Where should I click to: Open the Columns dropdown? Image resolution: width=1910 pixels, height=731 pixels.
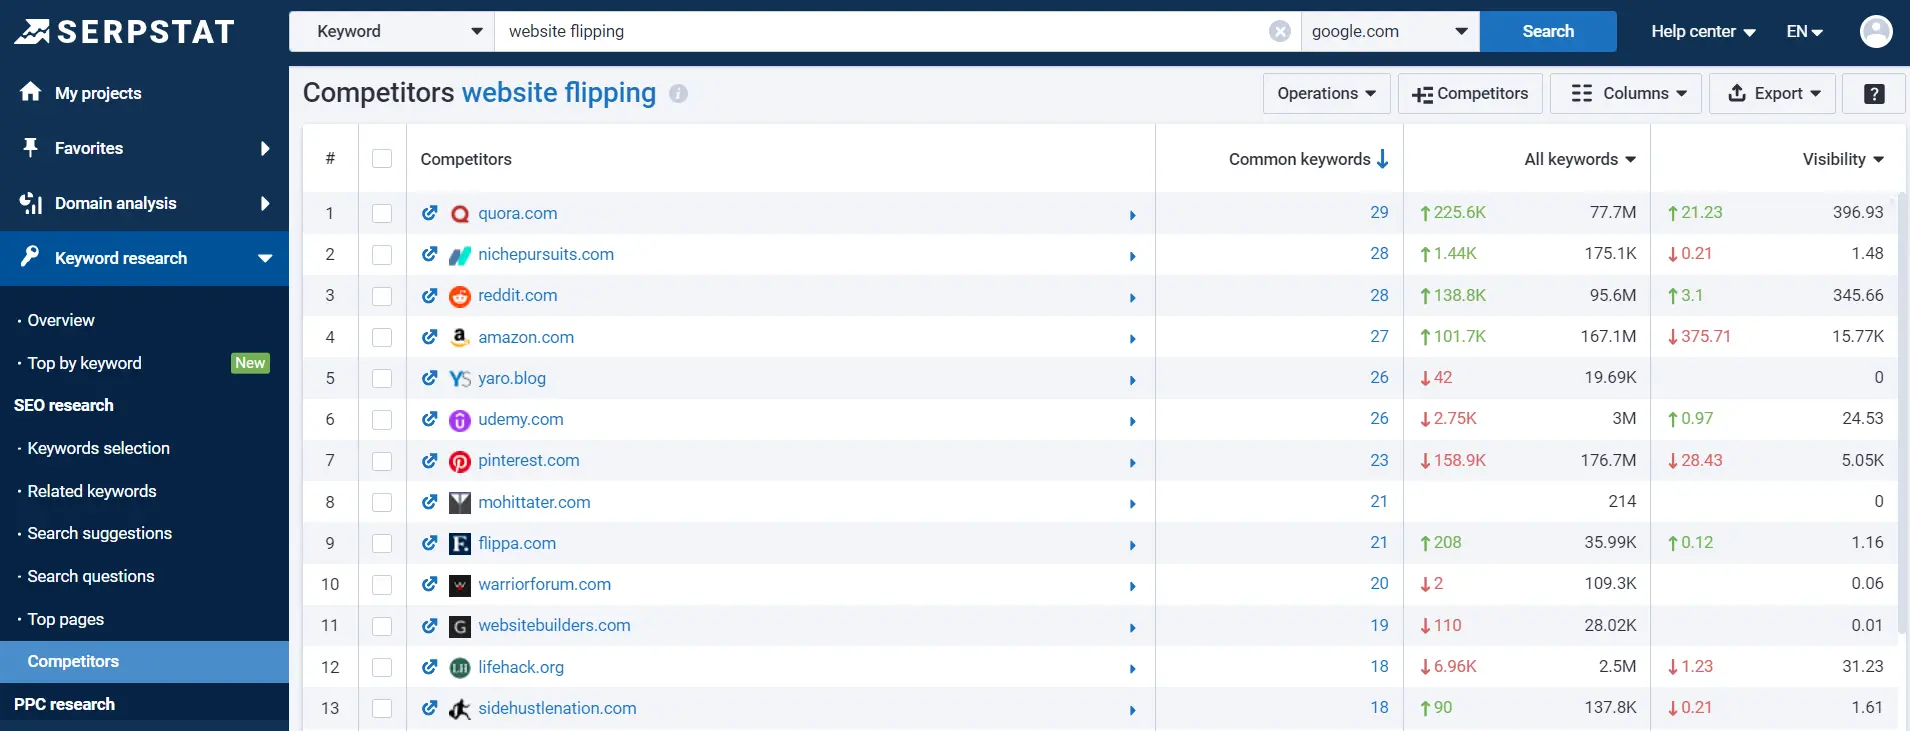click(x=1628, y=93)
